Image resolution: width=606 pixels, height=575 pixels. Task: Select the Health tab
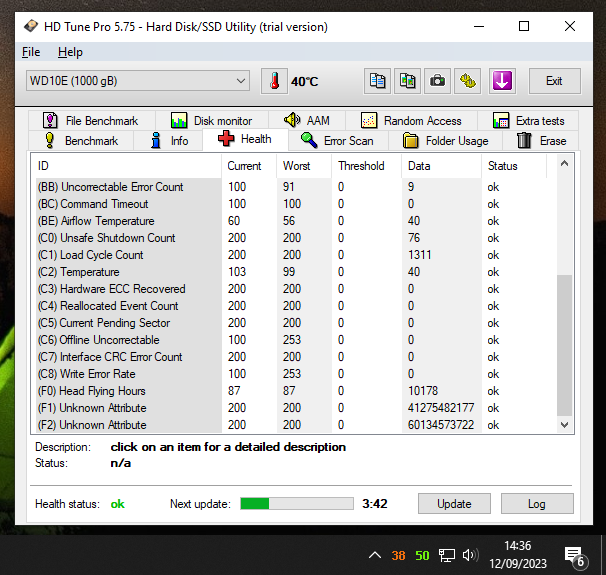(x=245, y=139)
